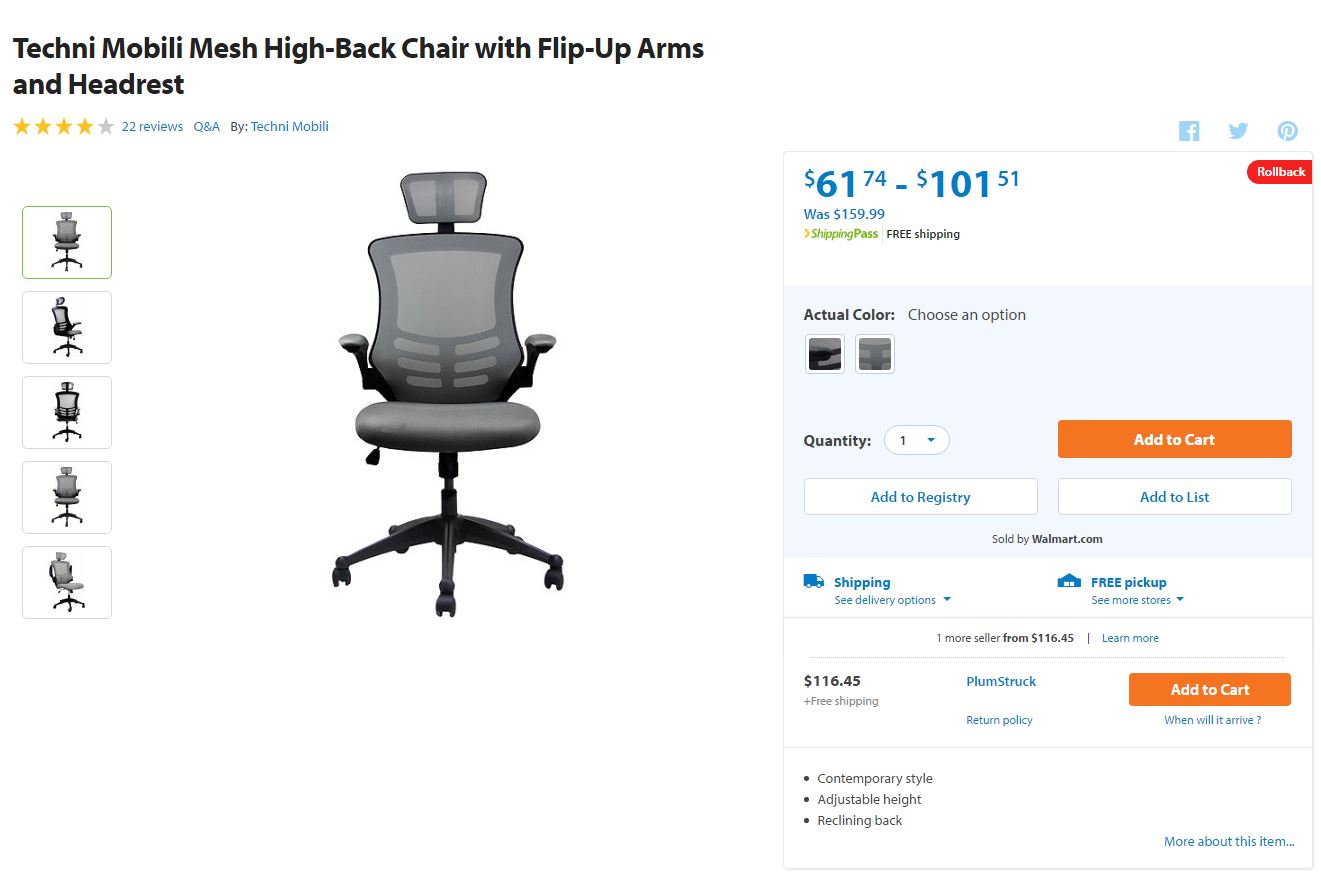Viewport: 1321px width, 878px height.
Task: Click the FREE pickup store icon
Action: 1069,581
